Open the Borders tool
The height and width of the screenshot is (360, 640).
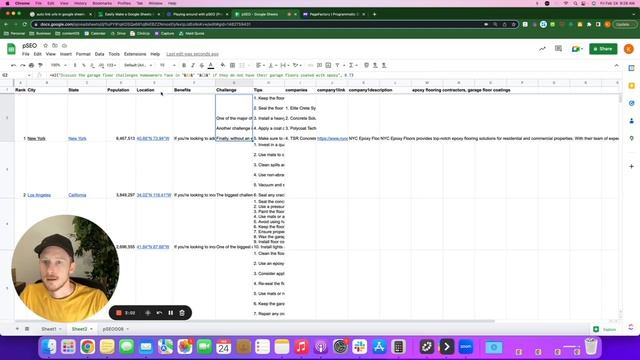pyautogui.click(x=232, y=65)
